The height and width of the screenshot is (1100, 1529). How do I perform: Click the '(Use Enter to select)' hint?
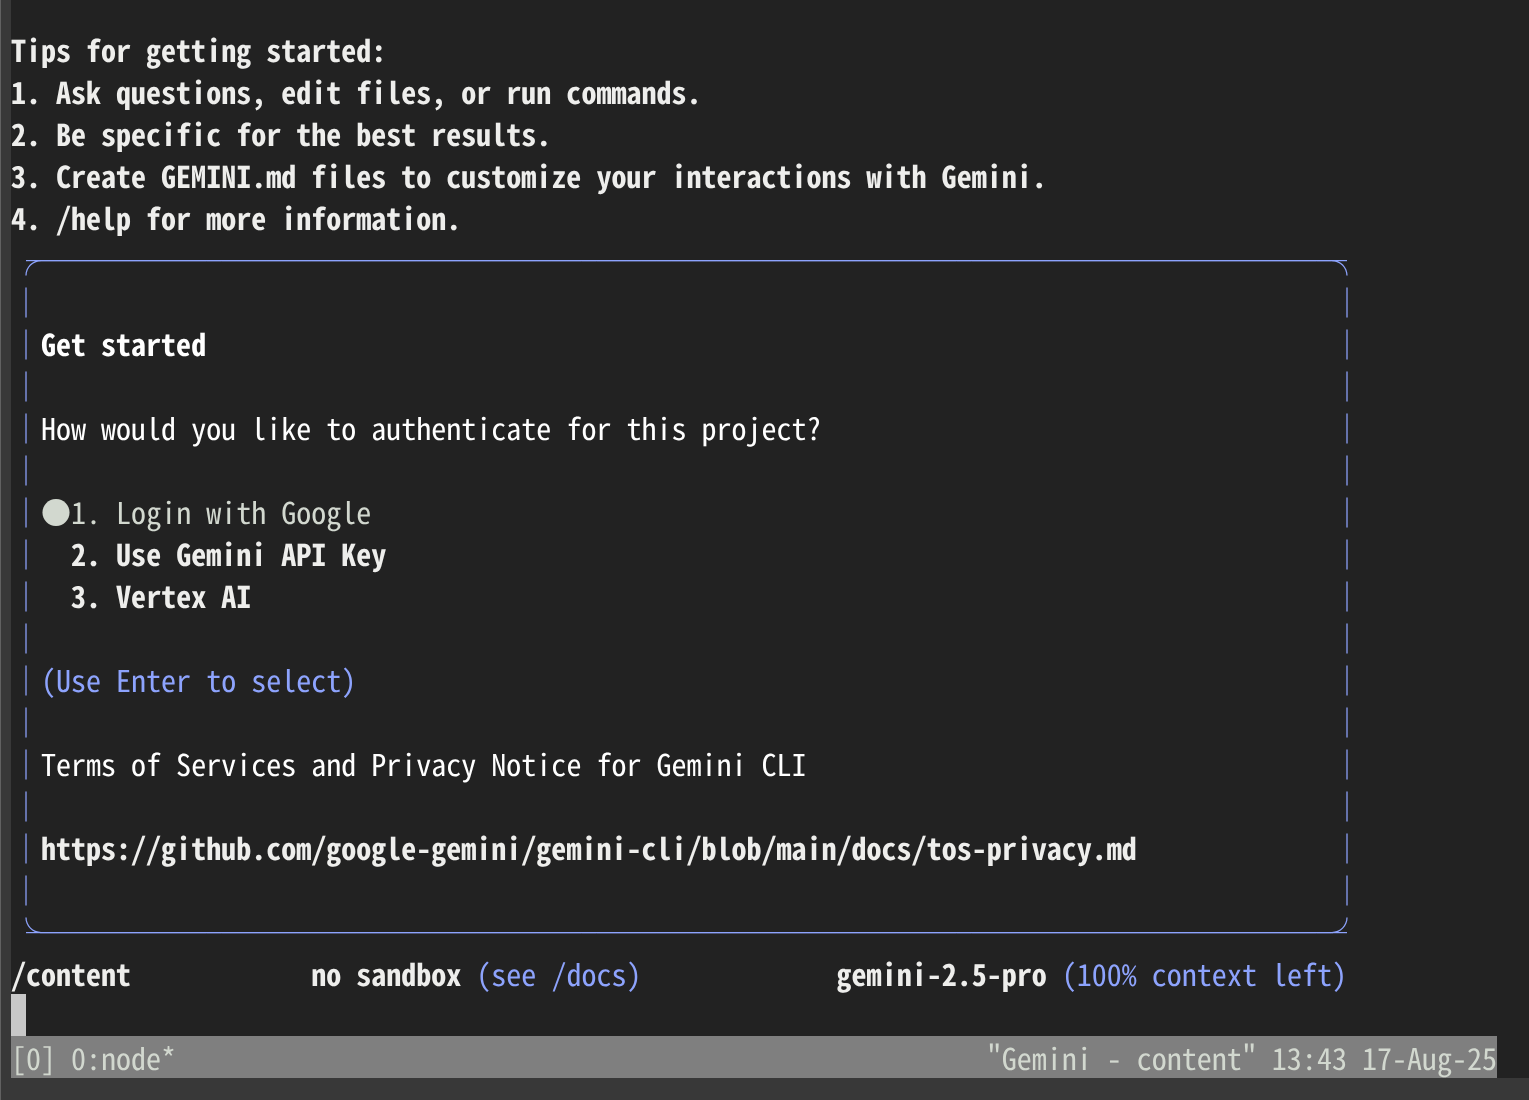pyautogui.click(x=198, y=682)
